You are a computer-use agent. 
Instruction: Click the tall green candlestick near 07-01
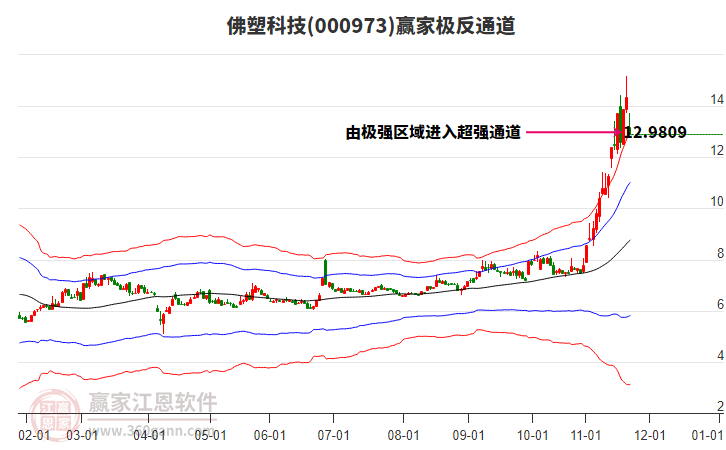coord(325,272)
